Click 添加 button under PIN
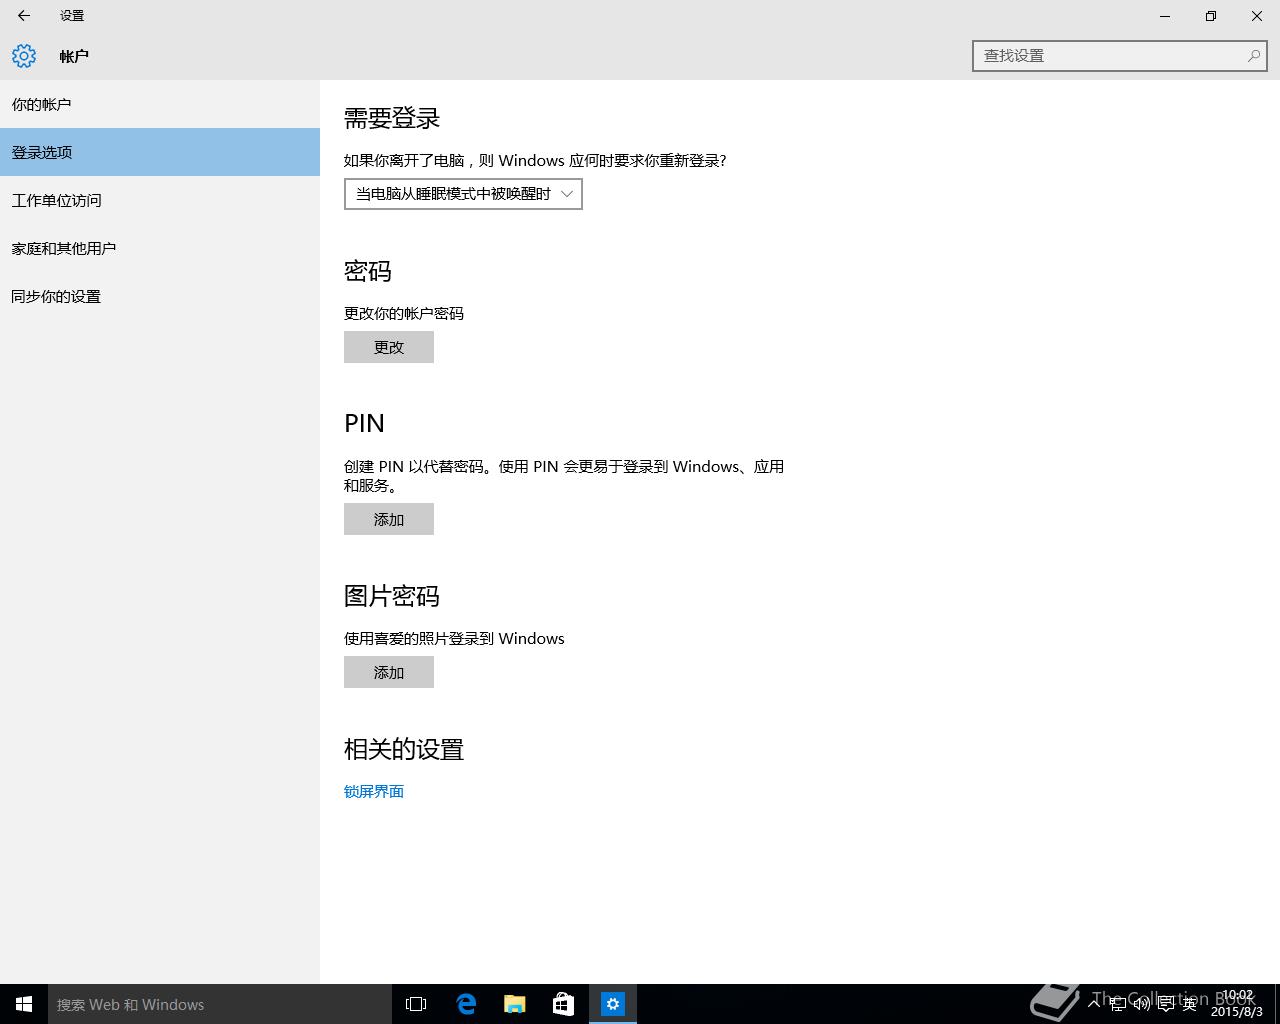The image size is (1280, 1024). point(389,519)
